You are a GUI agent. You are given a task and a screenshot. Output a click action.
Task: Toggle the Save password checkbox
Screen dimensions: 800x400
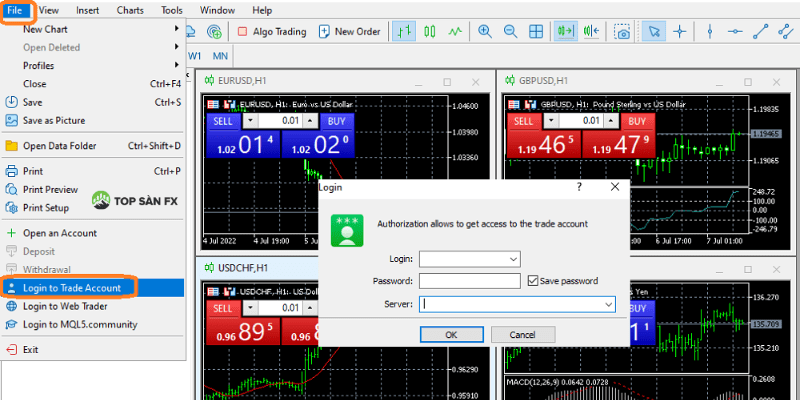pos(533,281)
